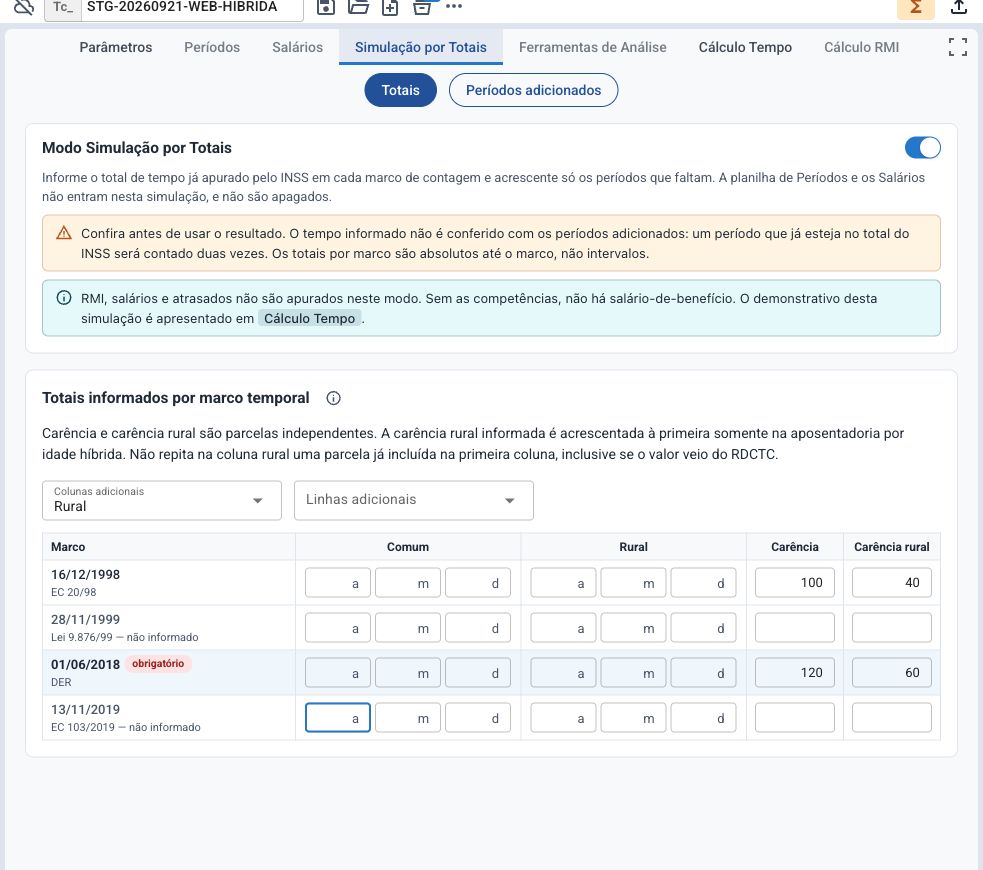
Task: Click the calculation name field STG-20260921-WEB-HIBRIDA
Action: click(x=192, y=7)
